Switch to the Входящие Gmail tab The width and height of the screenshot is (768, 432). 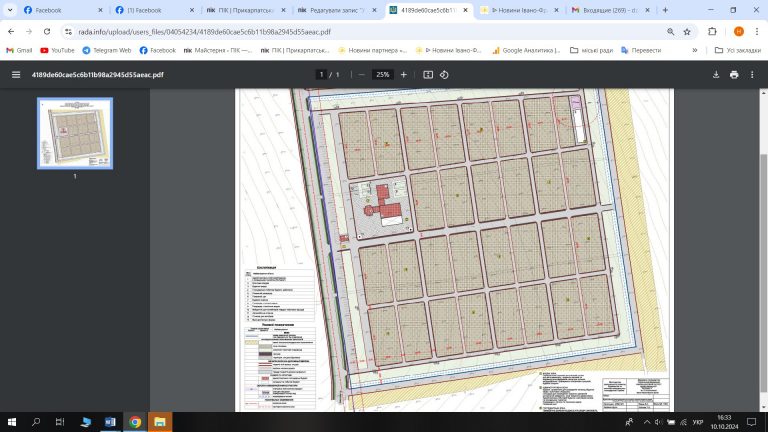tap(611, 10)
